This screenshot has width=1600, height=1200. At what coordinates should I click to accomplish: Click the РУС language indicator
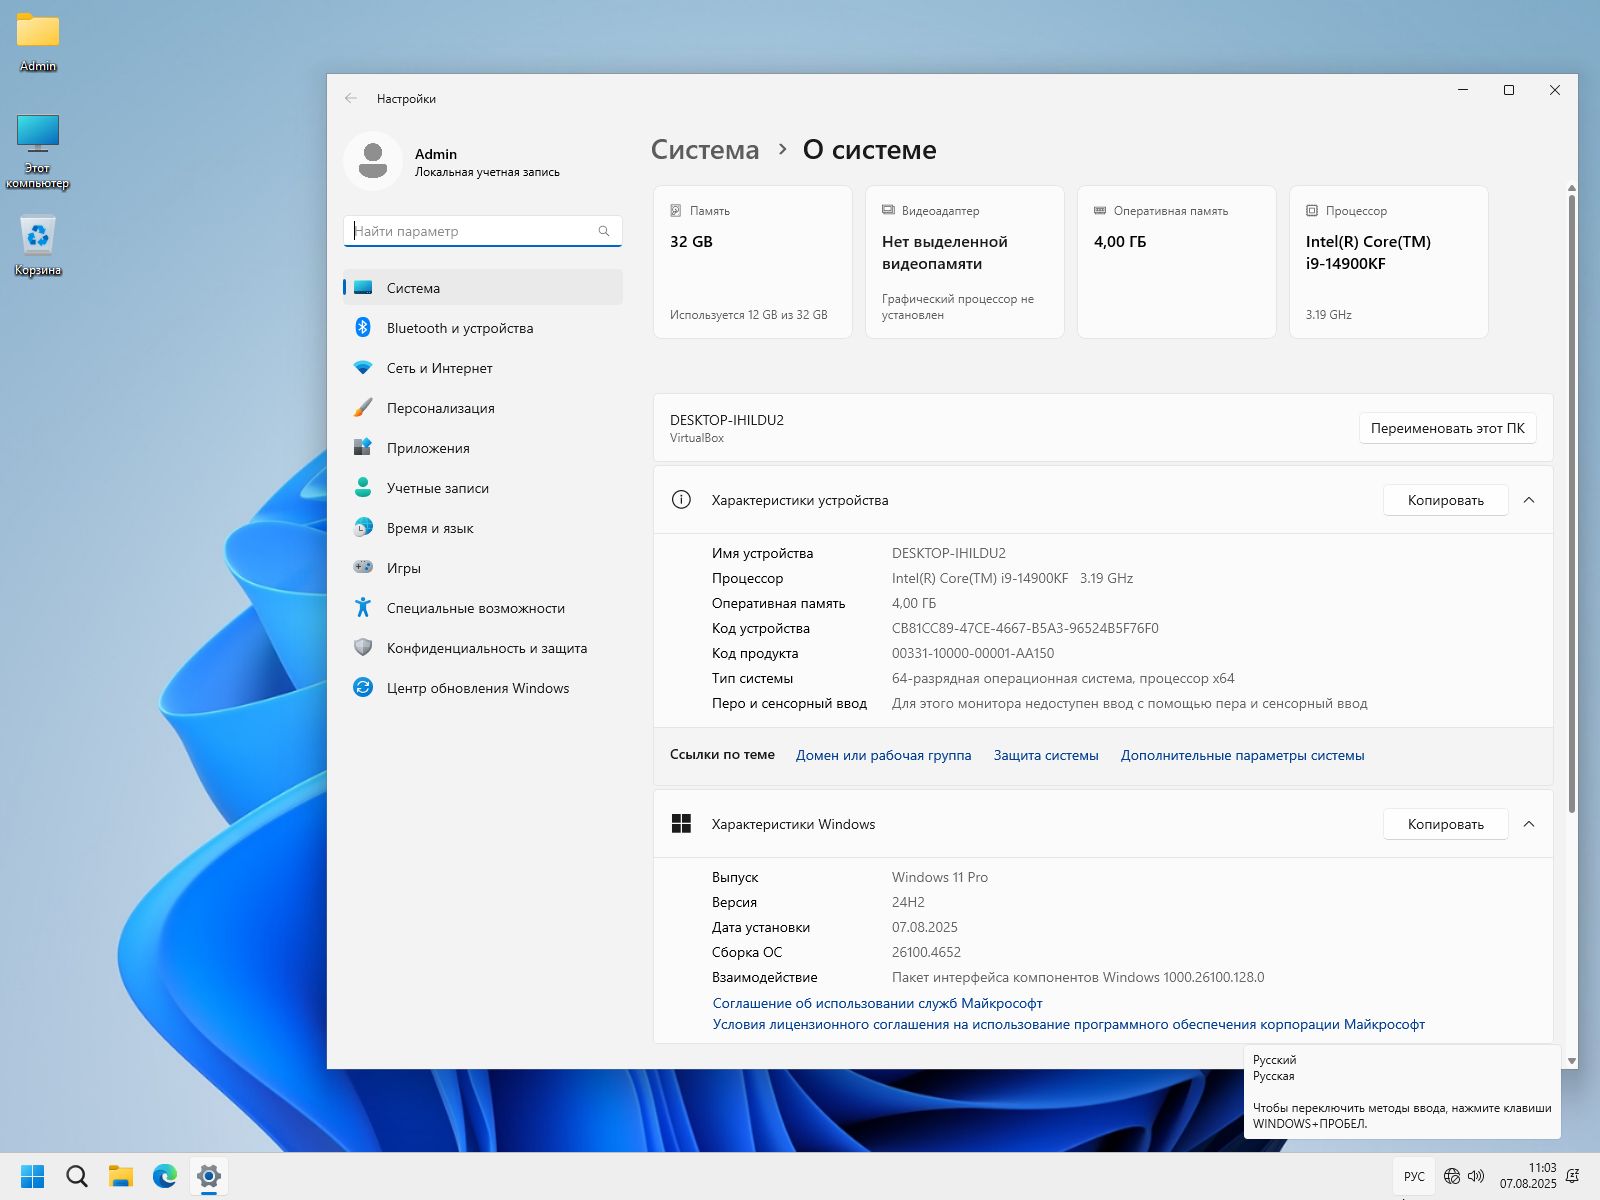coord(1414,1176)
